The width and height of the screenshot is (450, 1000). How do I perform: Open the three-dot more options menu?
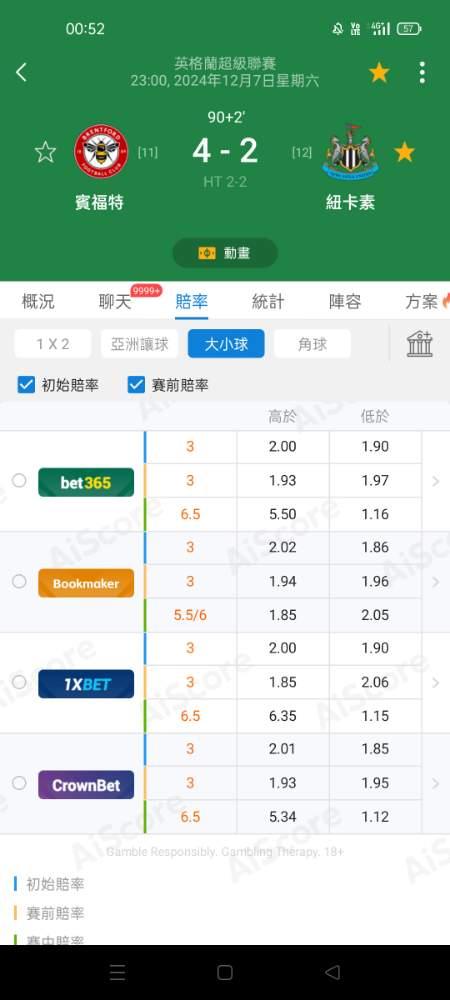pyautogui.click(x=422, y=73)
